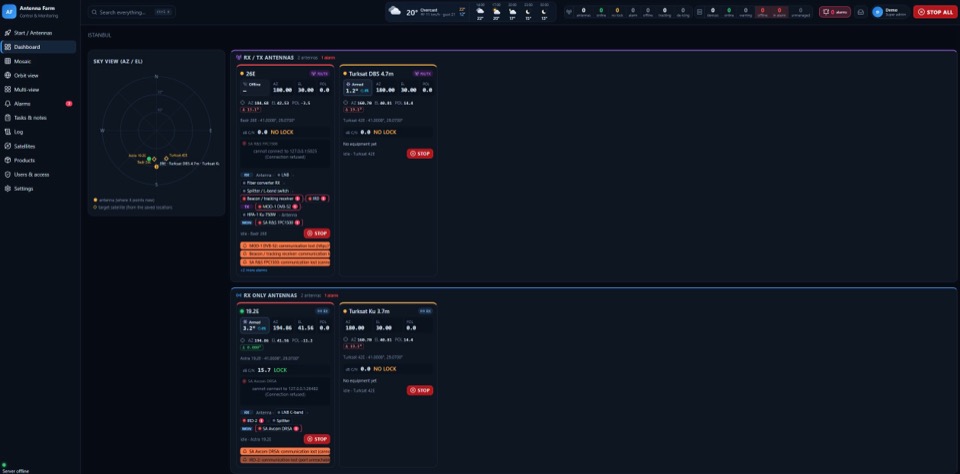Stop the 26E antenna
This screenshot has width=960, height=474.
[x=317, y=233]
